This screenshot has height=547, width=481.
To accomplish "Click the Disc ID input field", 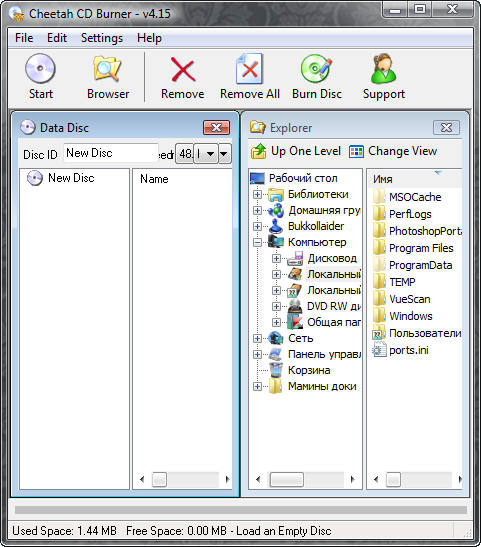I will pos(111,153).
